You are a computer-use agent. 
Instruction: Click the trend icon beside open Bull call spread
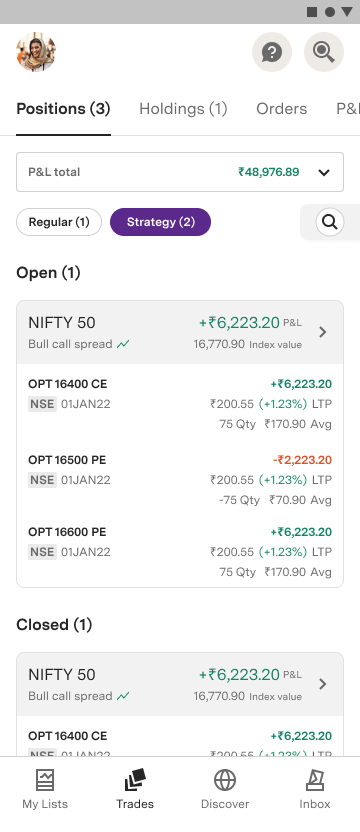[124, 344]
